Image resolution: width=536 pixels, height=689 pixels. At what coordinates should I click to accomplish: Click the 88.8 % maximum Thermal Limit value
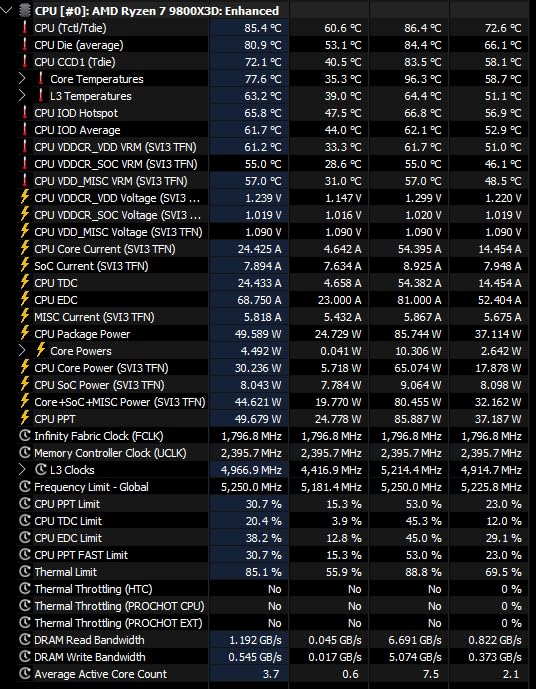(424, 572)
